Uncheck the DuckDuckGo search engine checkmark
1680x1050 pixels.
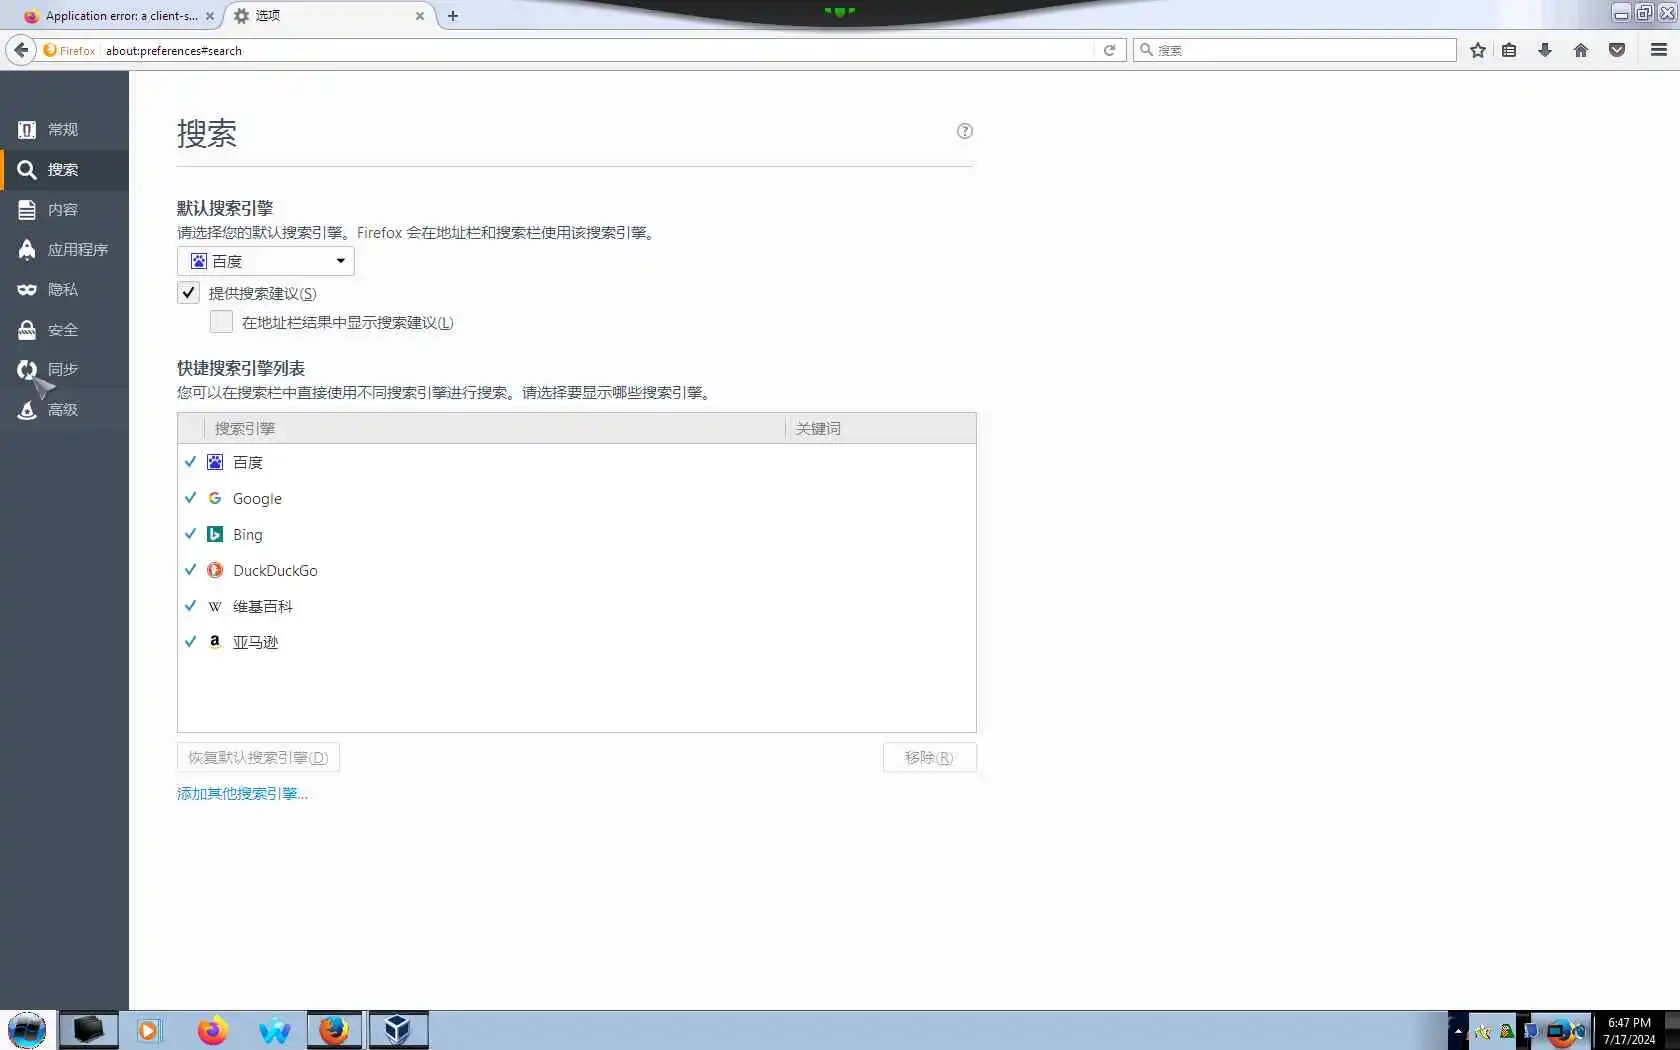(x=190, y=570)
